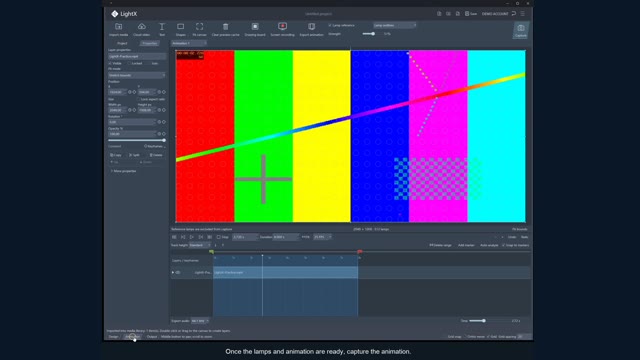Click the green start marker on the timeline
This screenshot has width=640, height=360.
click(x=211, y=252)
